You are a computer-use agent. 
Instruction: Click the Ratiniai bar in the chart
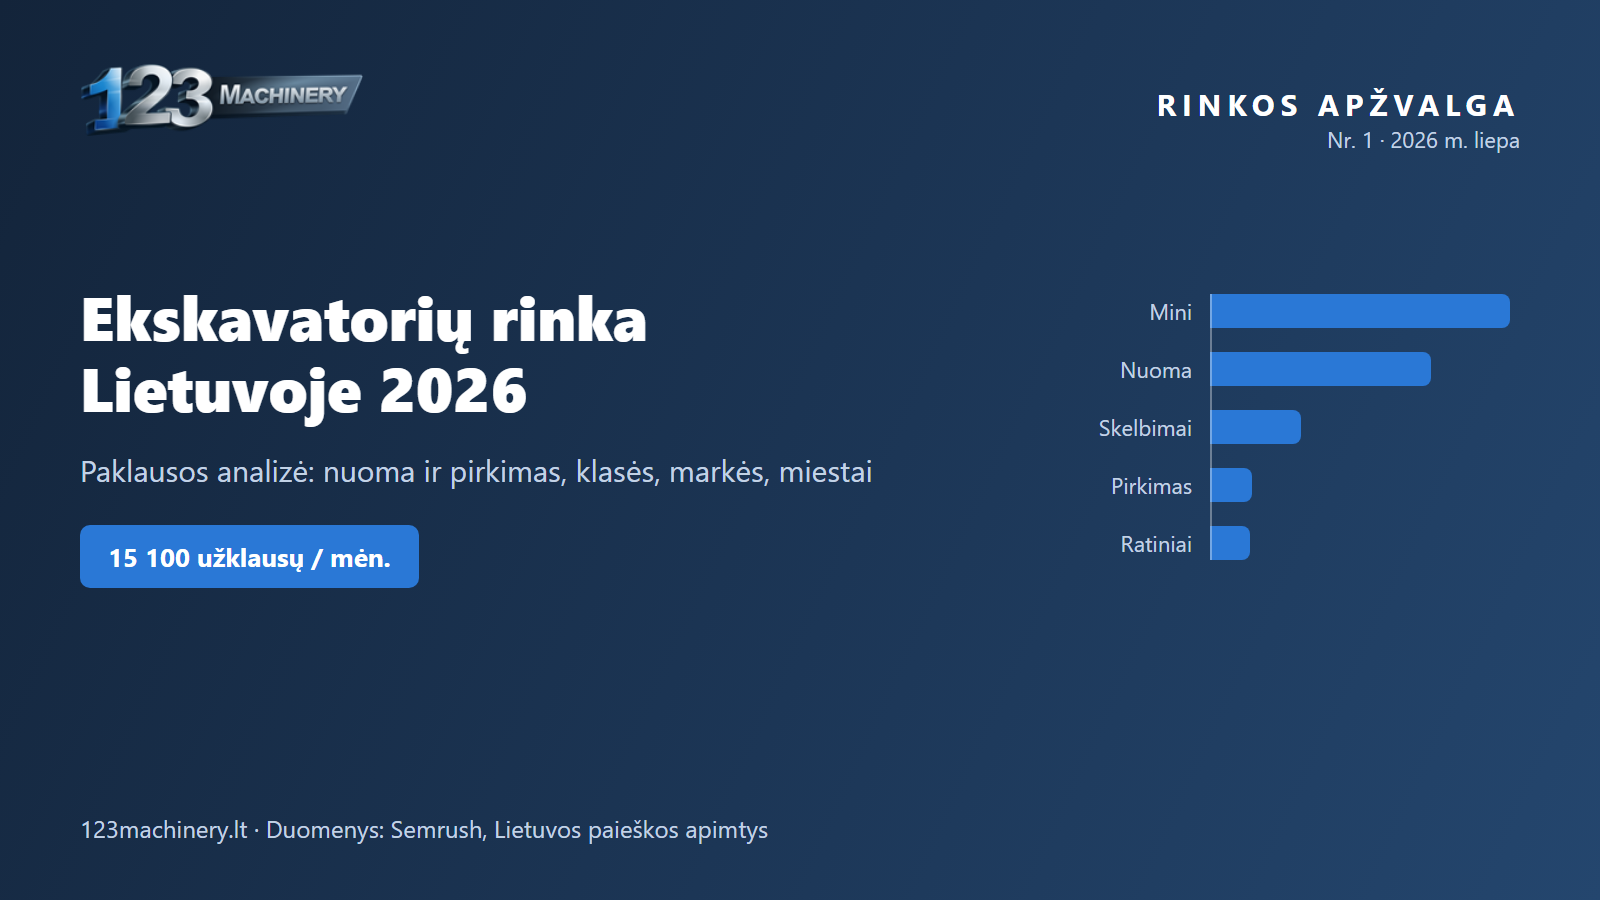pos(1230,543)
